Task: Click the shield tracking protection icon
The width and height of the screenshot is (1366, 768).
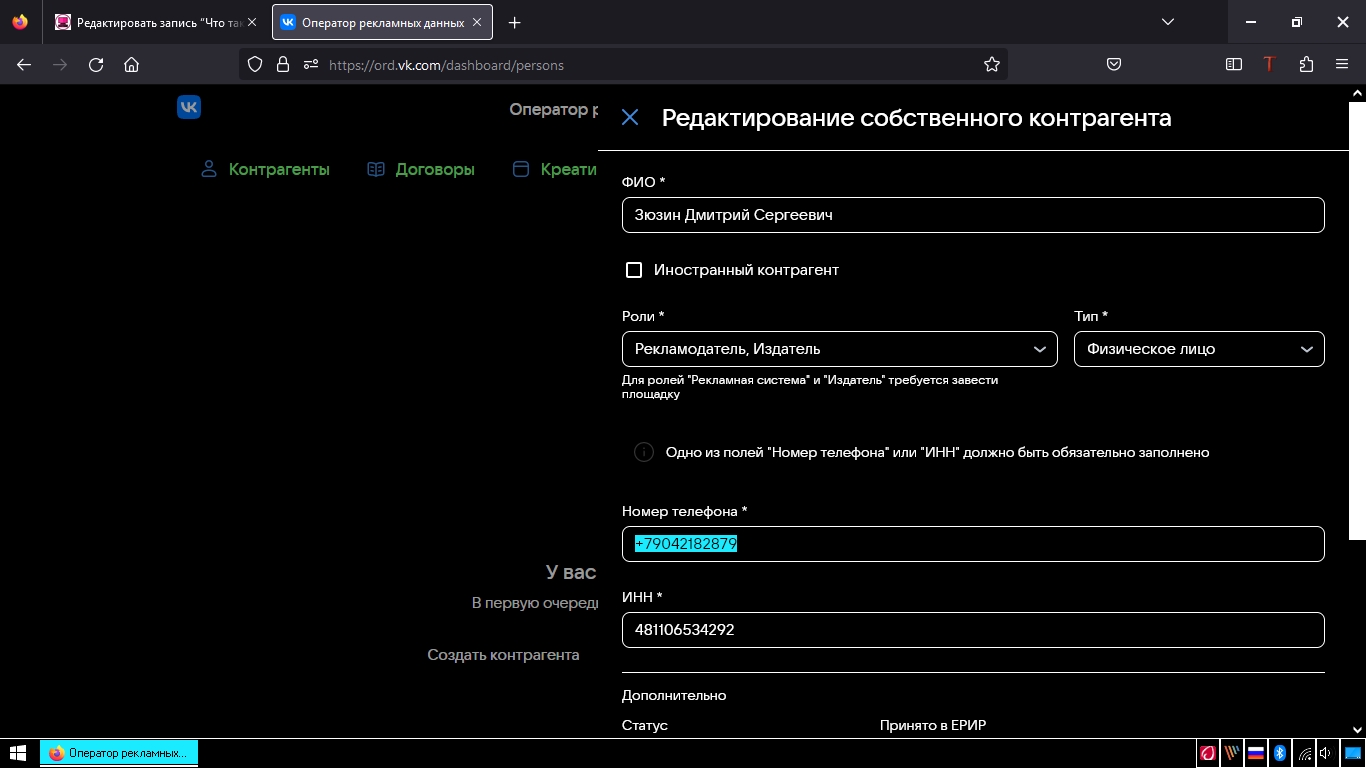Action: click(x=255, y=65)
